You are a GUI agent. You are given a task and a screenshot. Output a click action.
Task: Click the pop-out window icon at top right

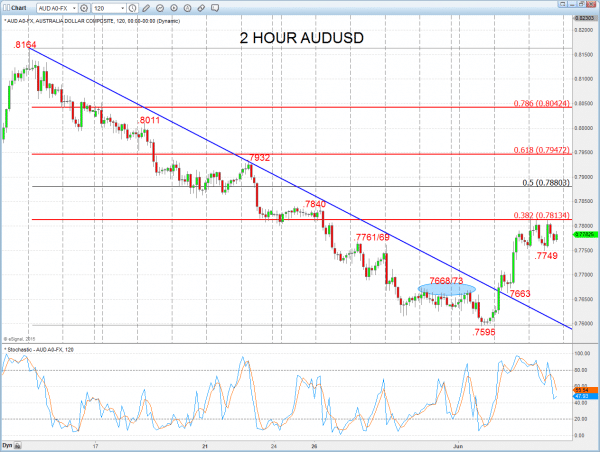click(x=562, y=4)
